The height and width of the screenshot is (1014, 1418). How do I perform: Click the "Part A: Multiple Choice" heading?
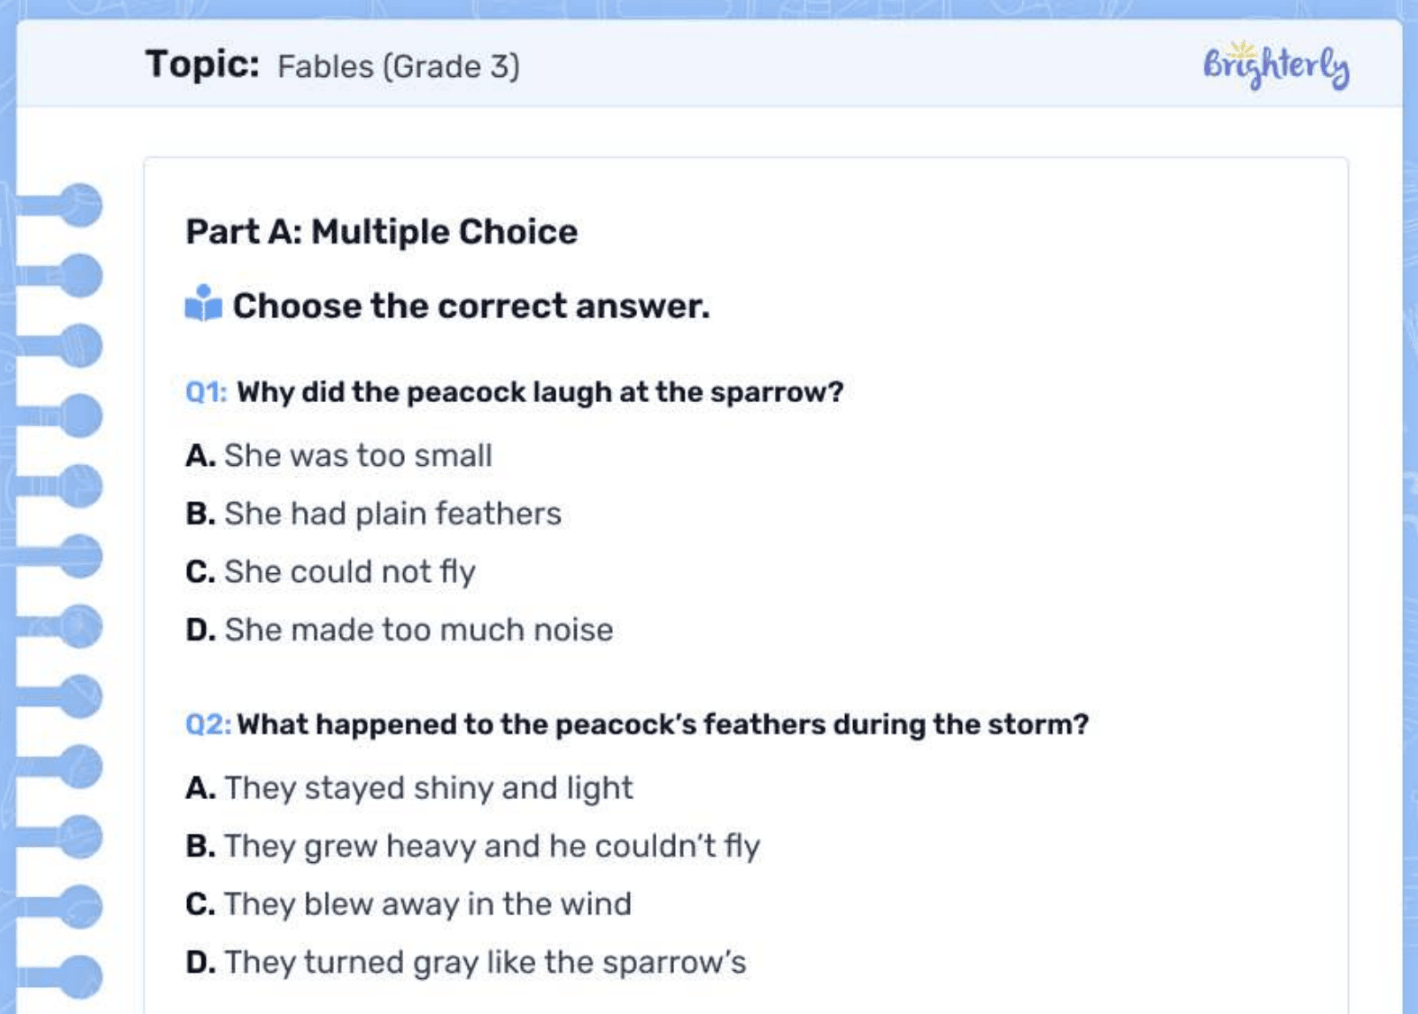(x=381, y=232)
